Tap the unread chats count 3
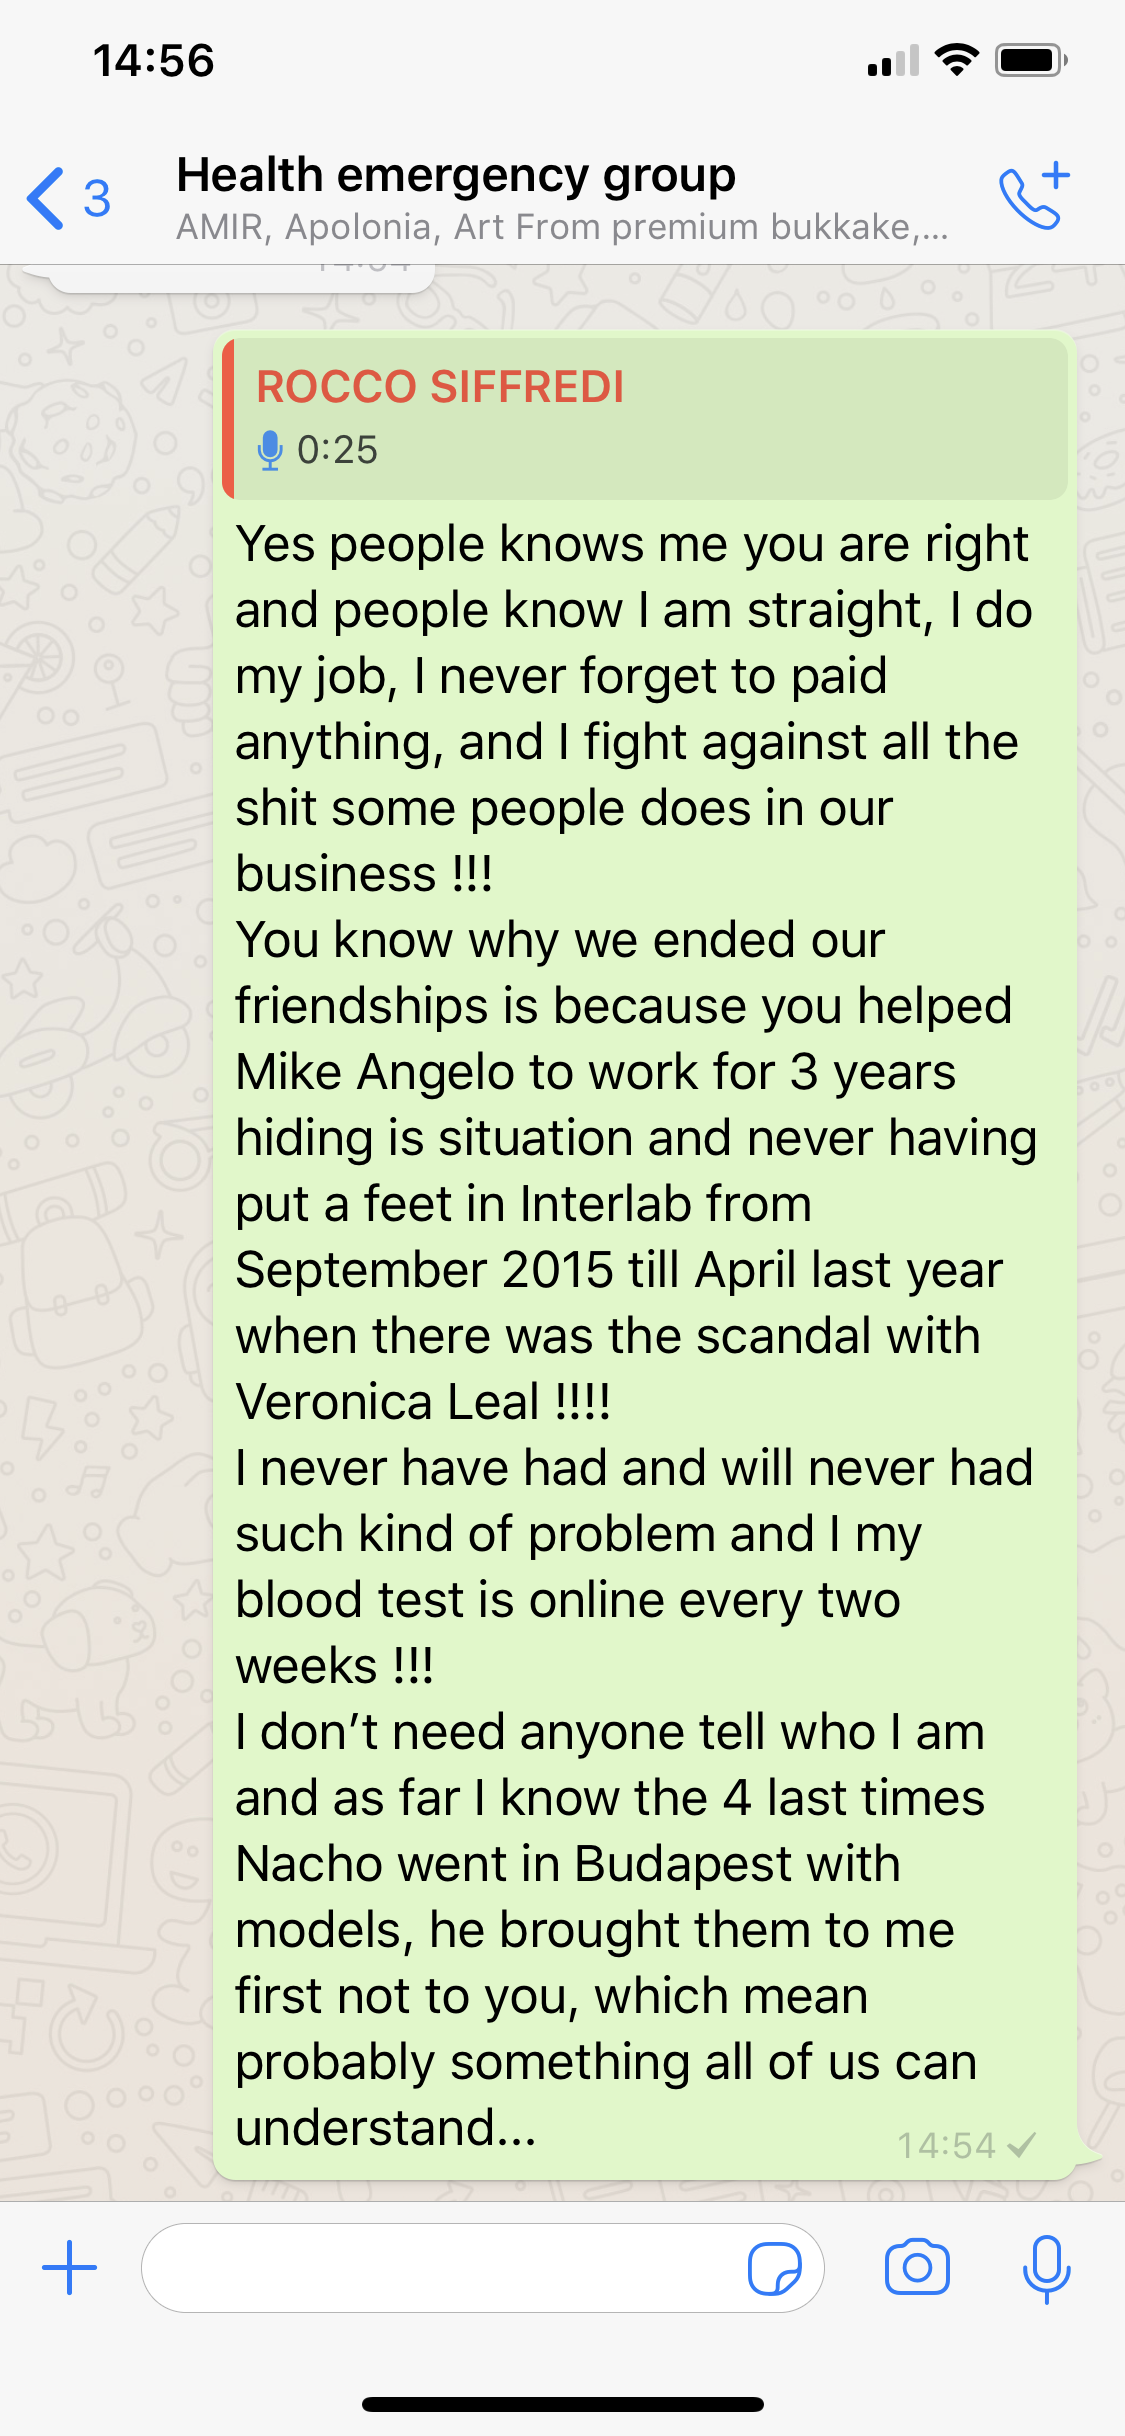The height and width of the screenshot is (2436, 1125). pos(97,198)
